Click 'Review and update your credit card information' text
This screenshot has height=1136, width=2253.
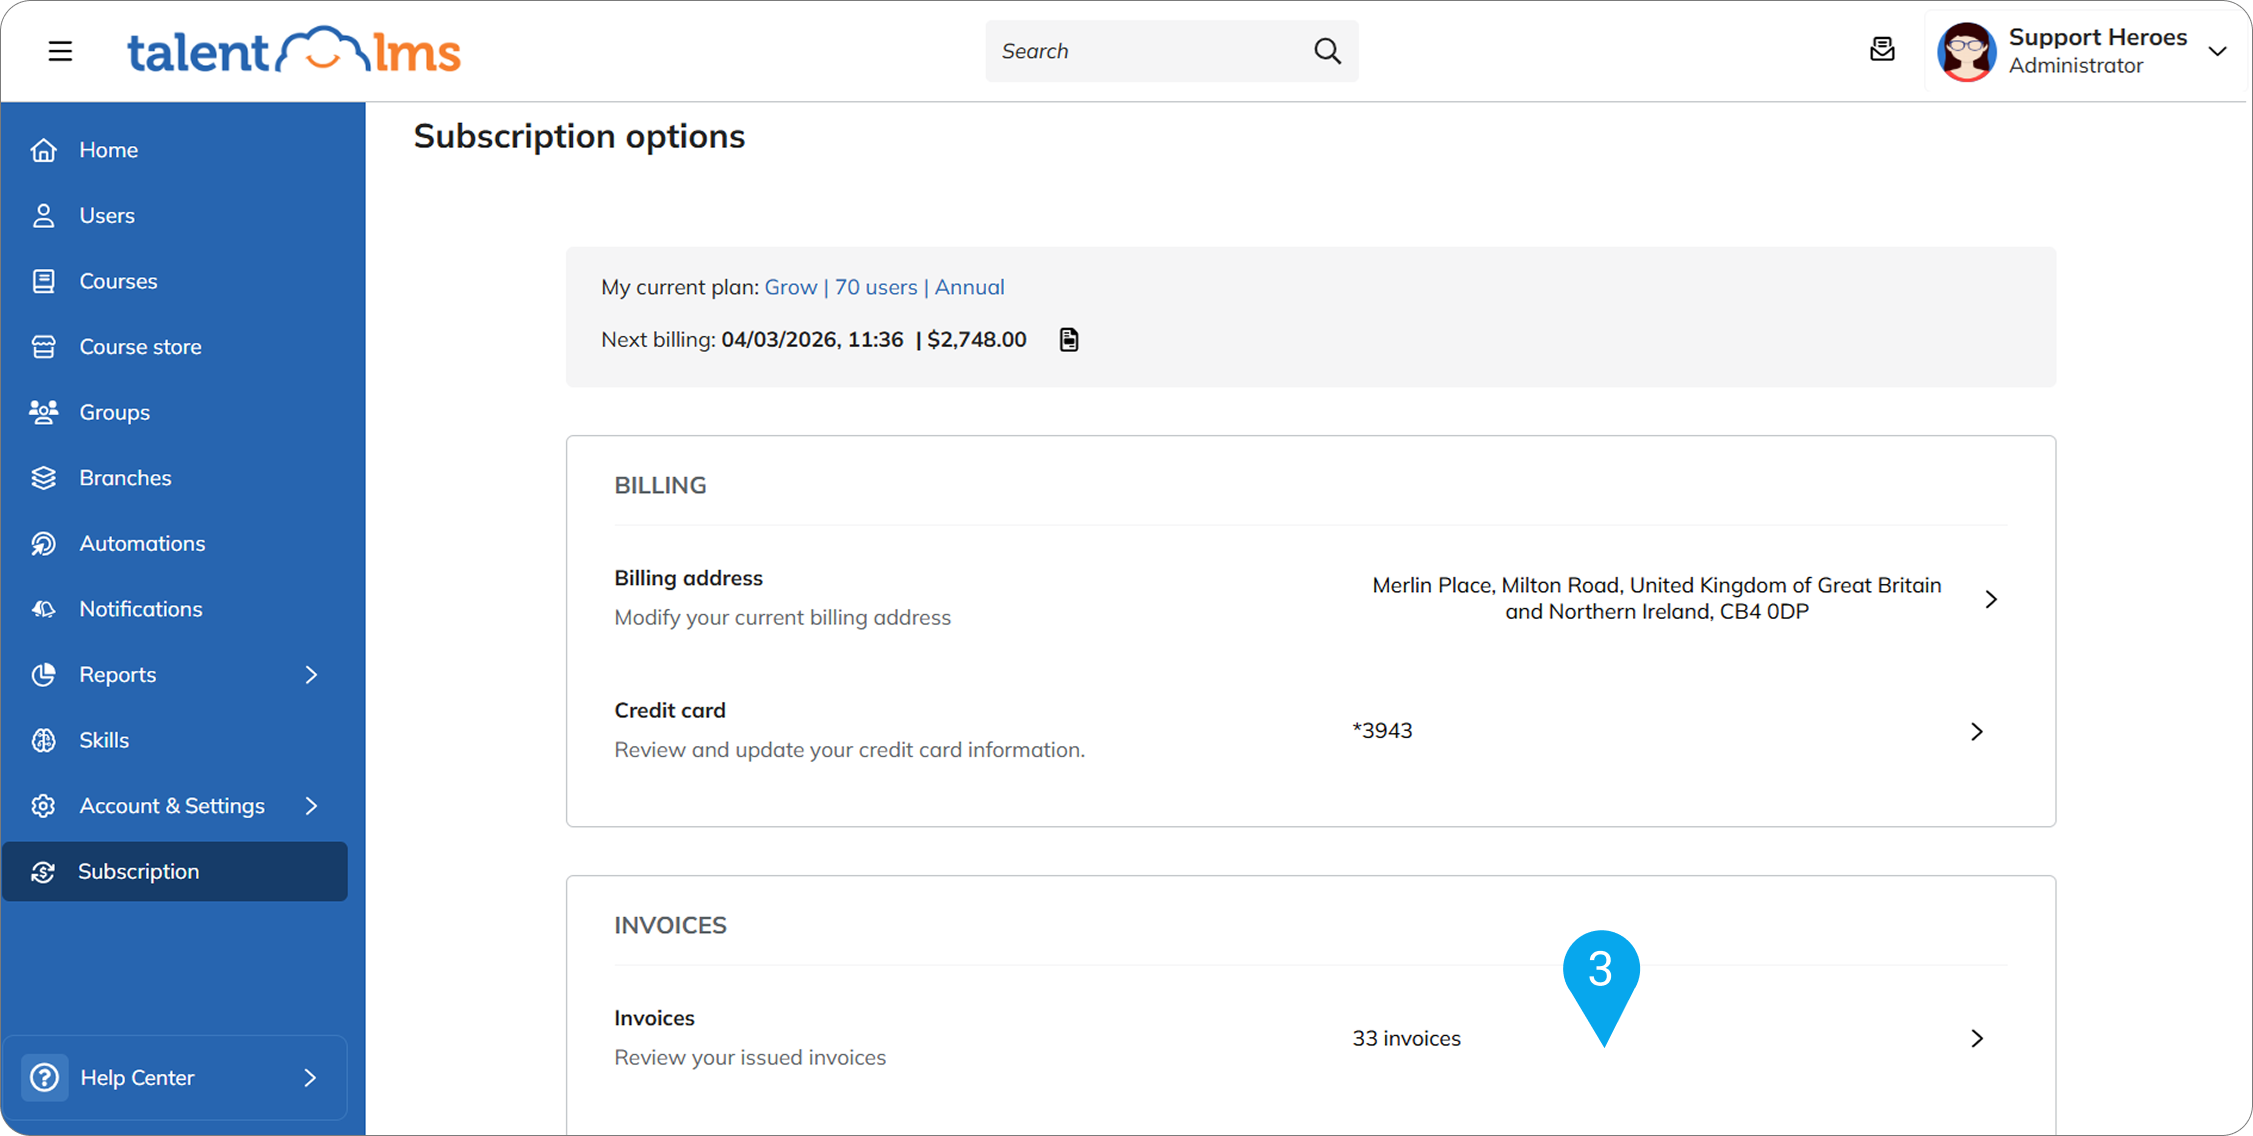click(x=849, y=750)
